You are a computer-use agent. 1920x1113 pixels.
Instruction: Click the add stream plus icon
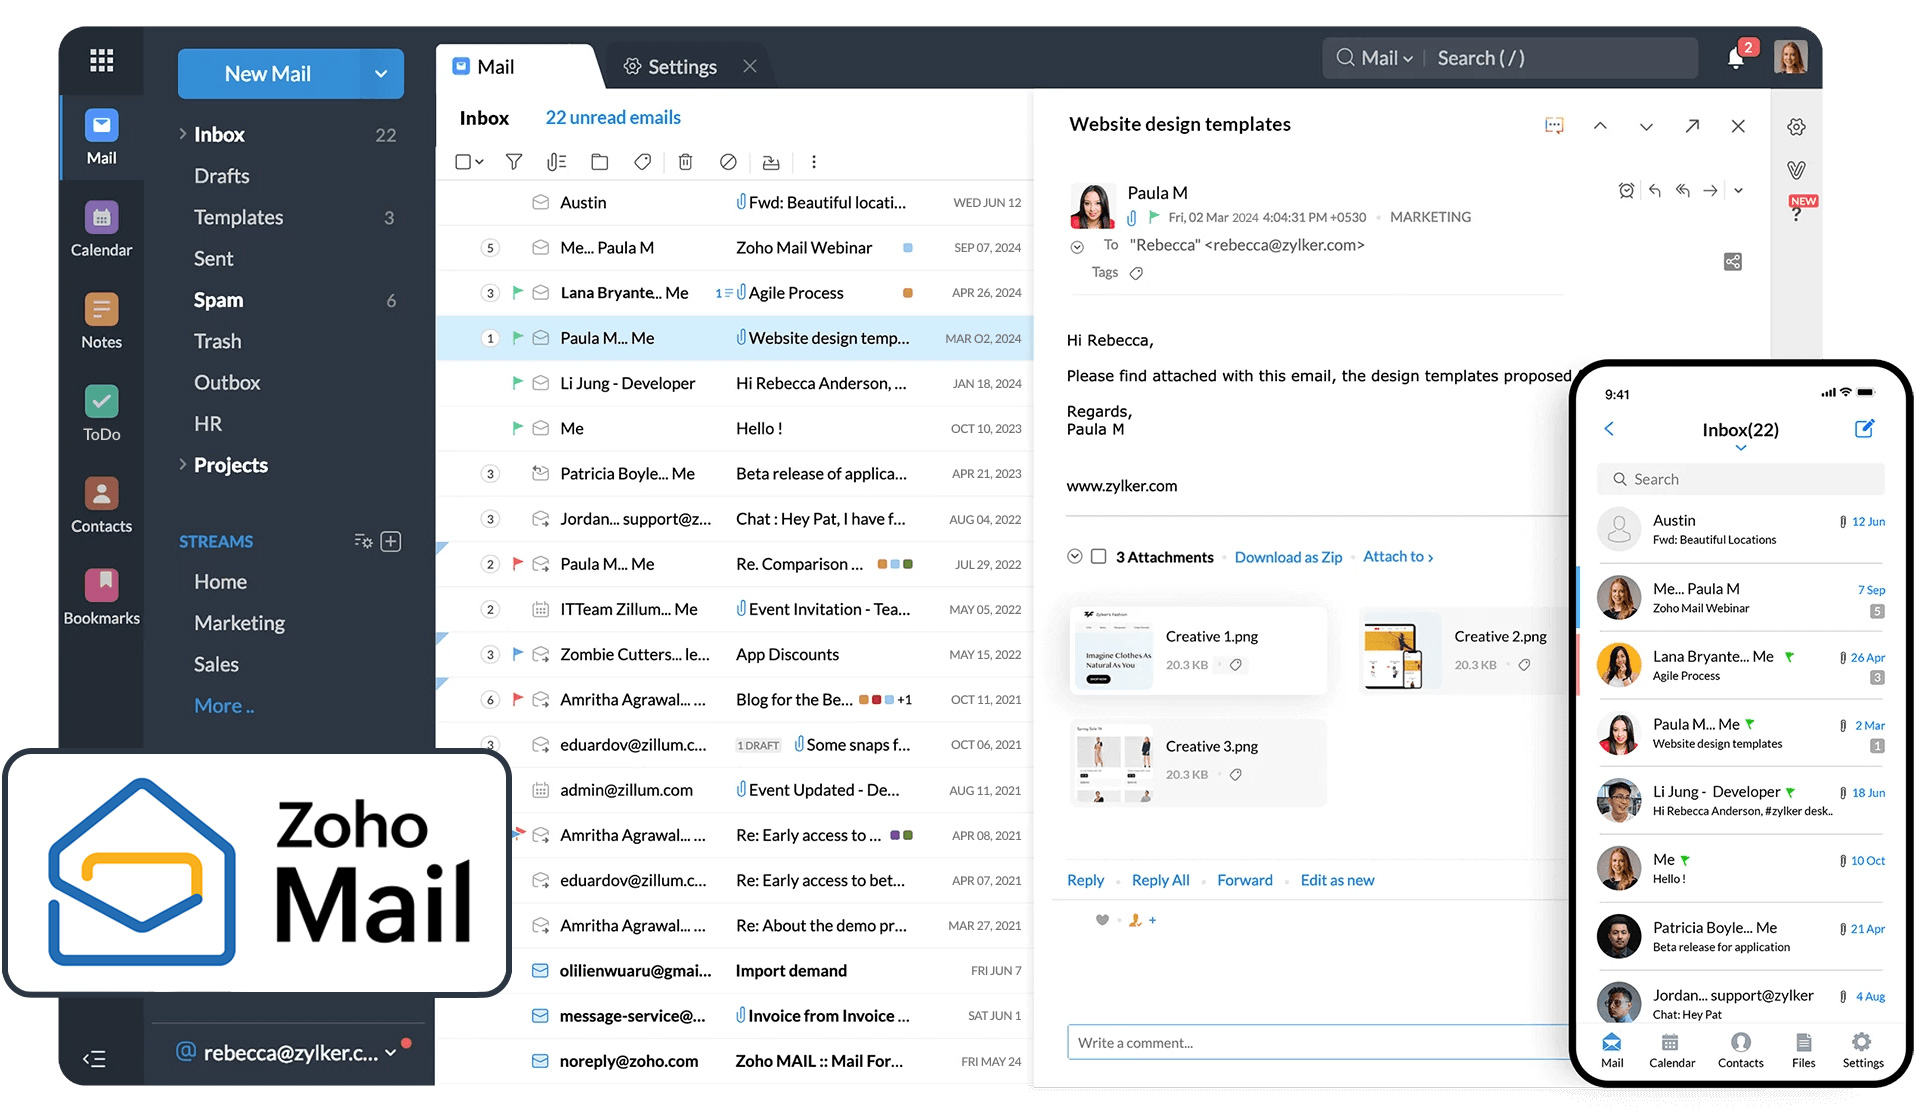(391, 541)
